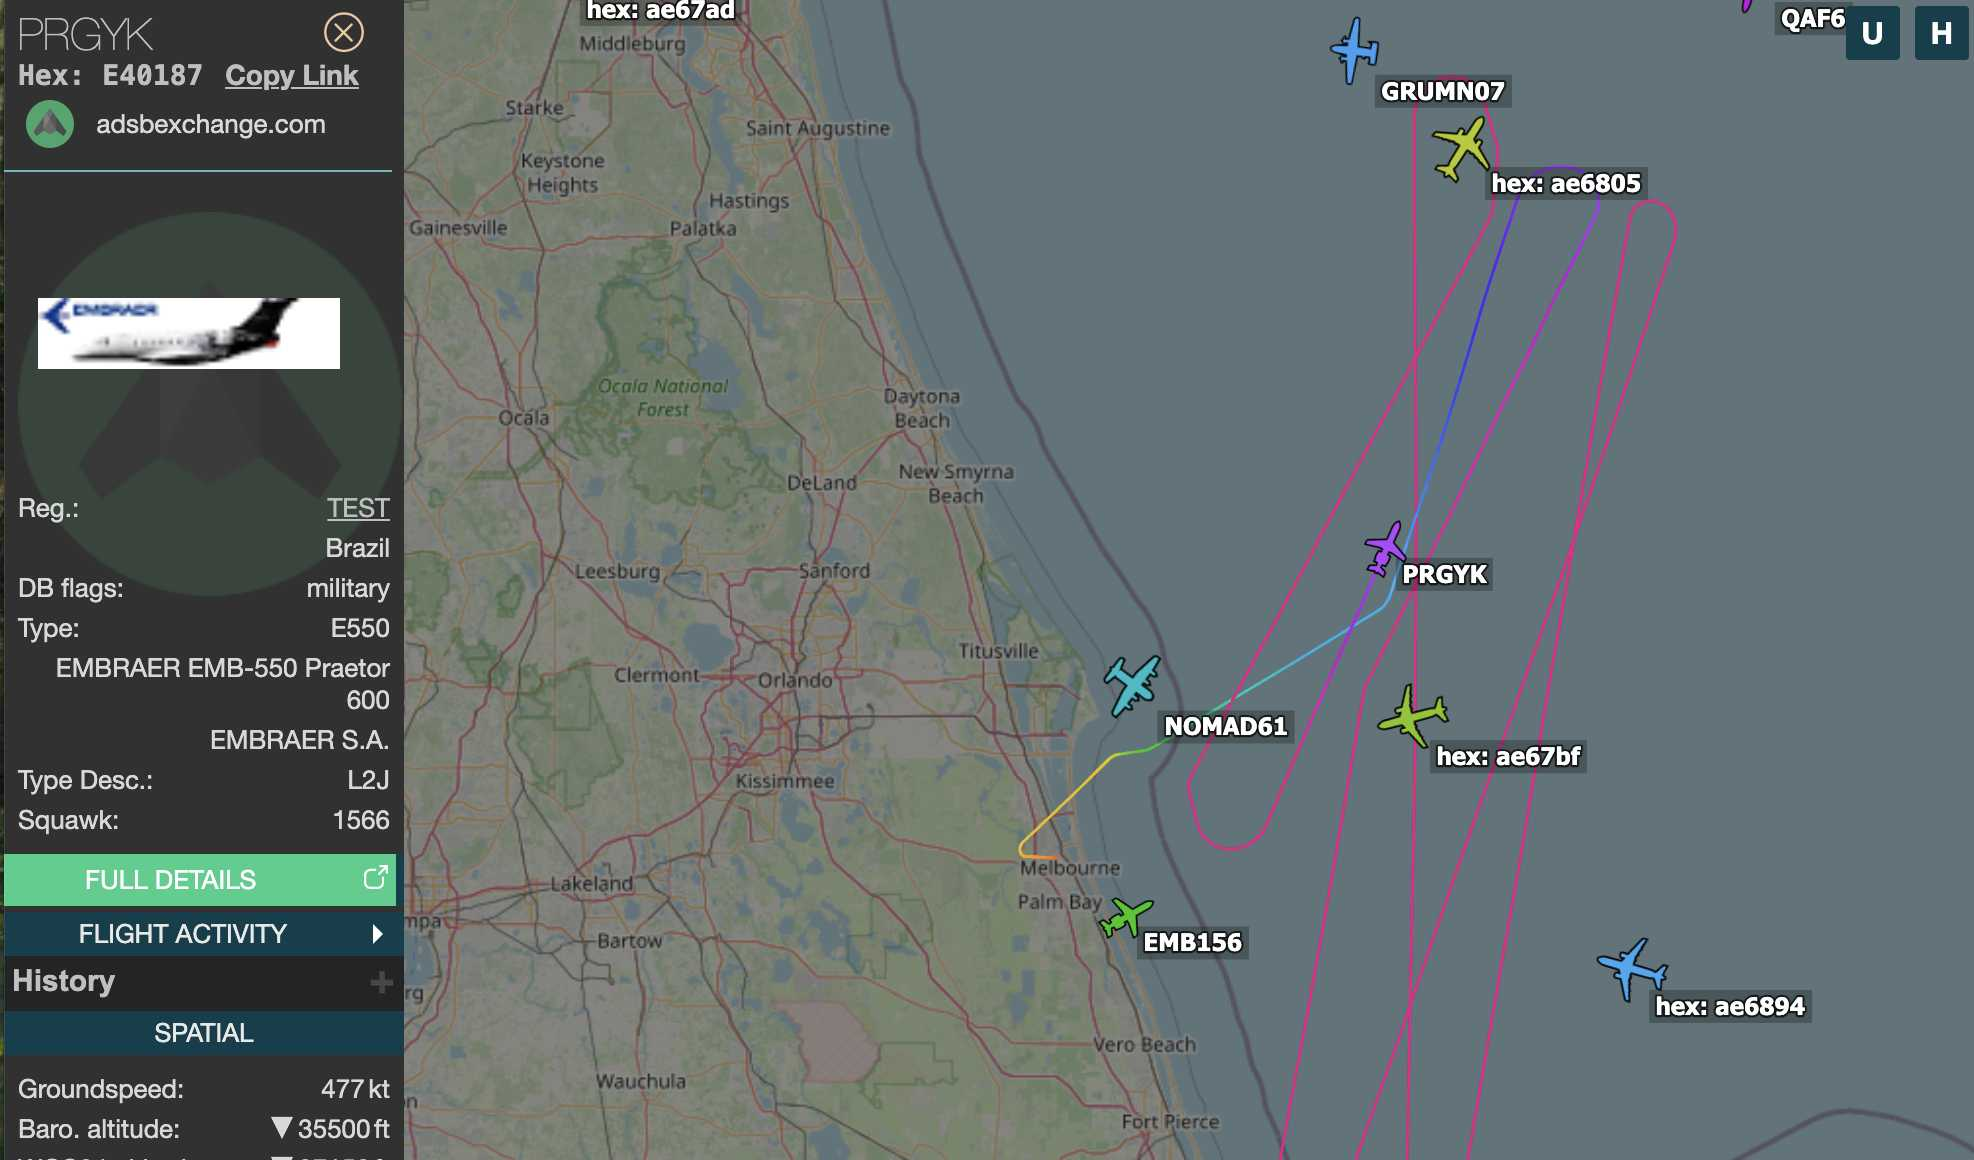Open the TEST registration link

click(358, 508)
